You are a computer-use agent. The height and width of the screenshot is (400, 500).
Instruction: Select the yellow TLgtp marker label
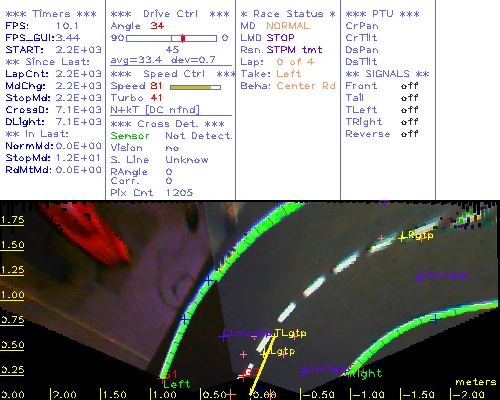pos(290,333)
